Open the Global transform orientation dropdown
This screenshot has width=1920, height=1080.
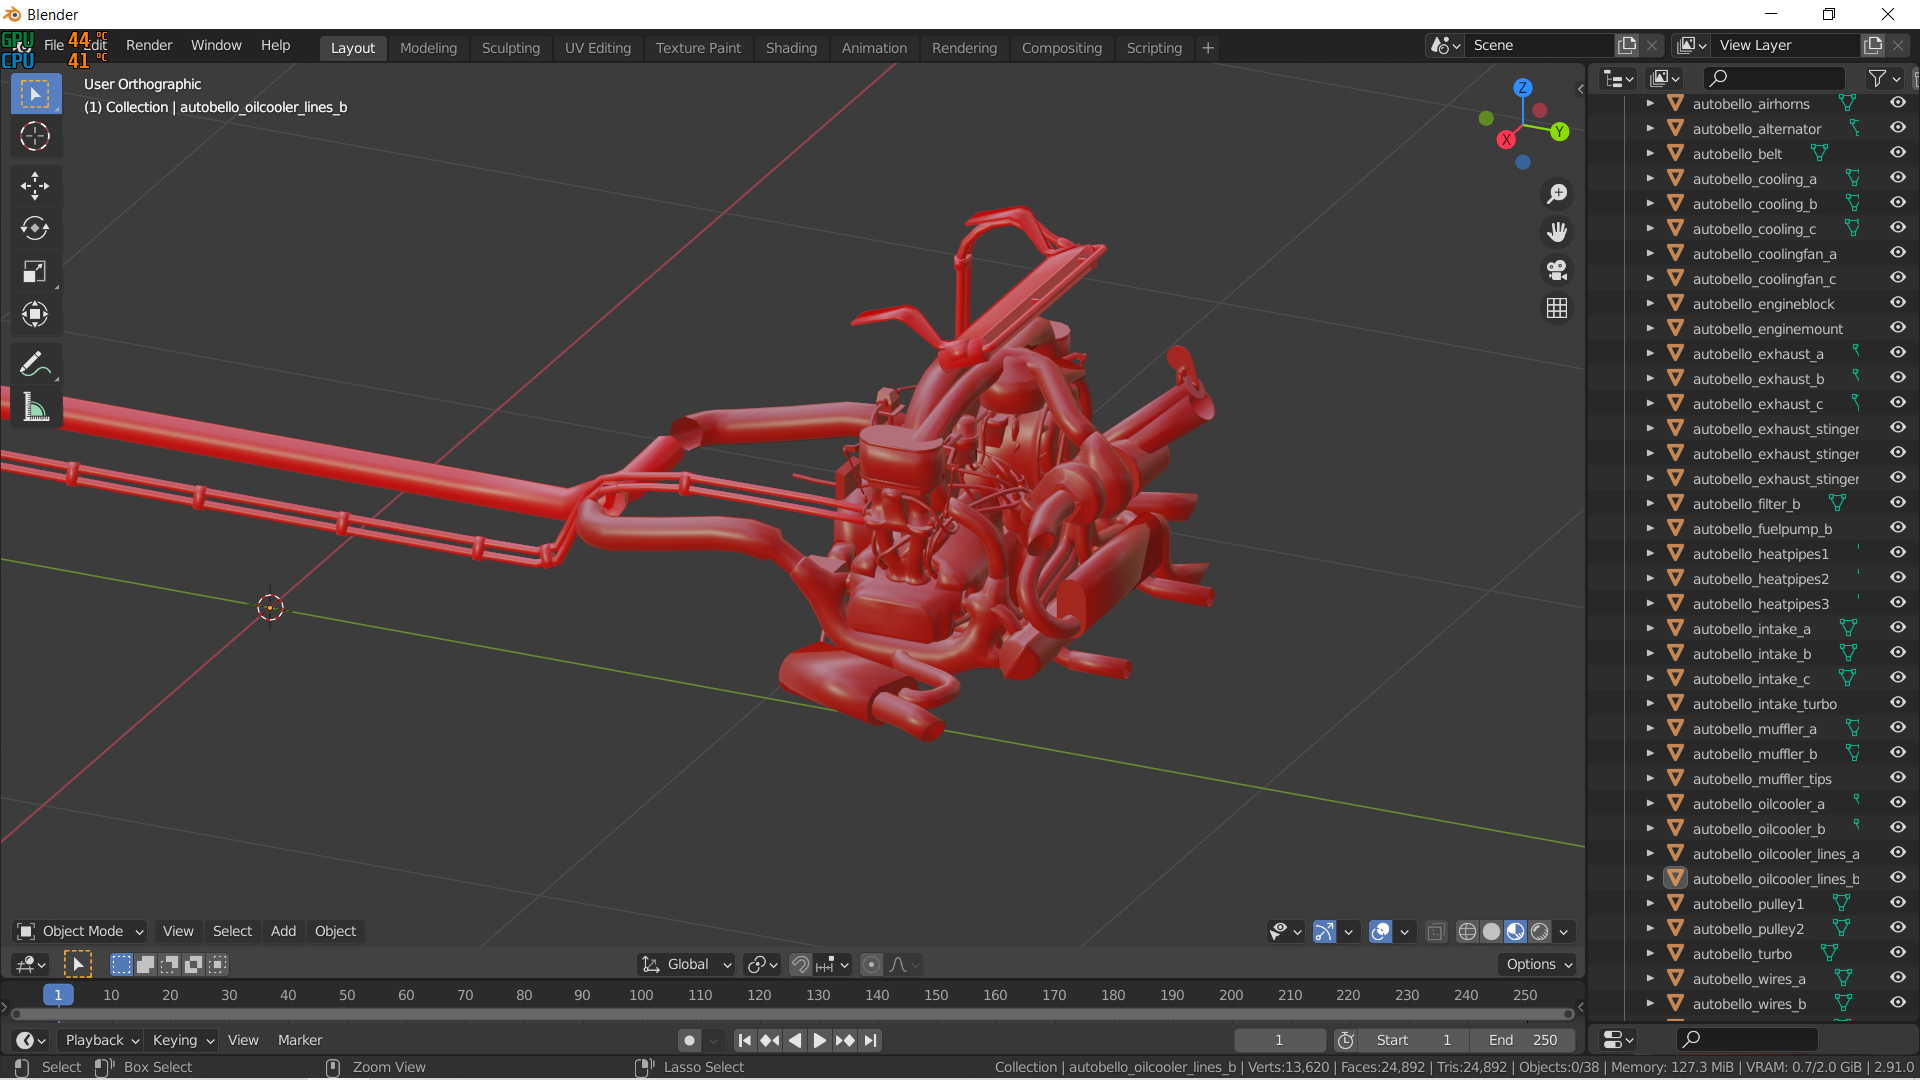pos(686,964)
